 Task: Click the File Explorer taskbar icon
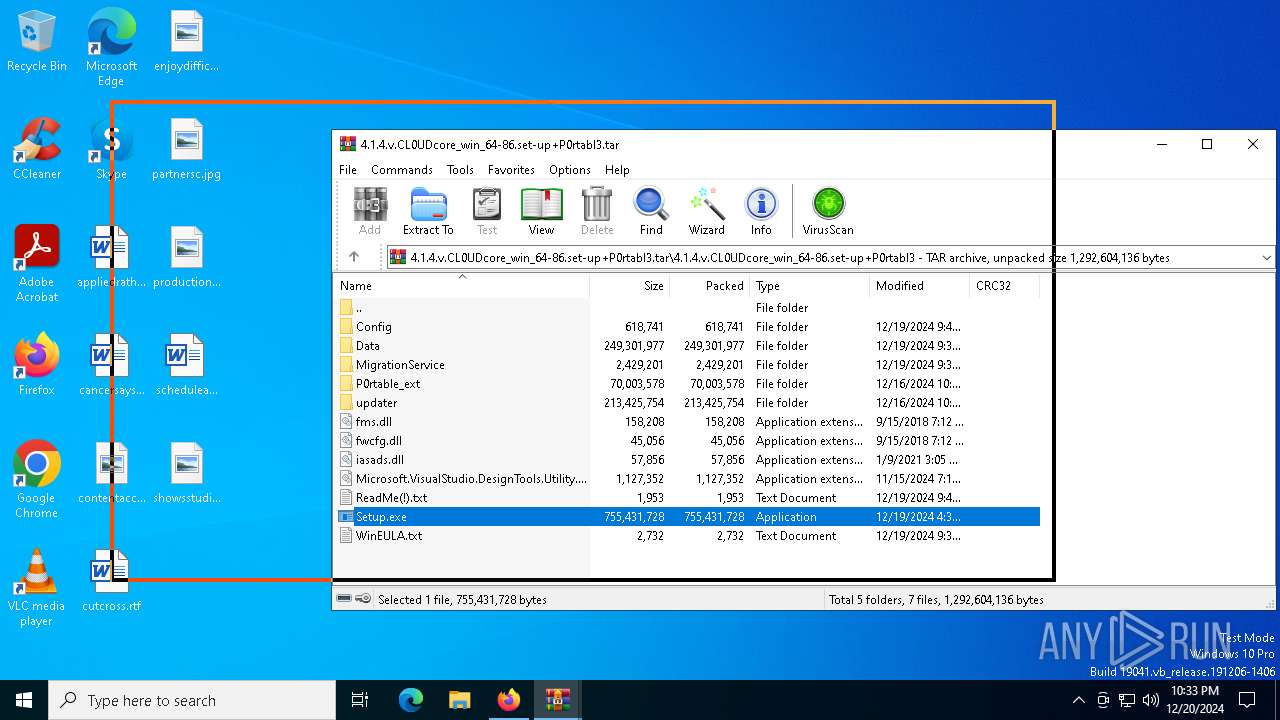(x=459, y=700)
